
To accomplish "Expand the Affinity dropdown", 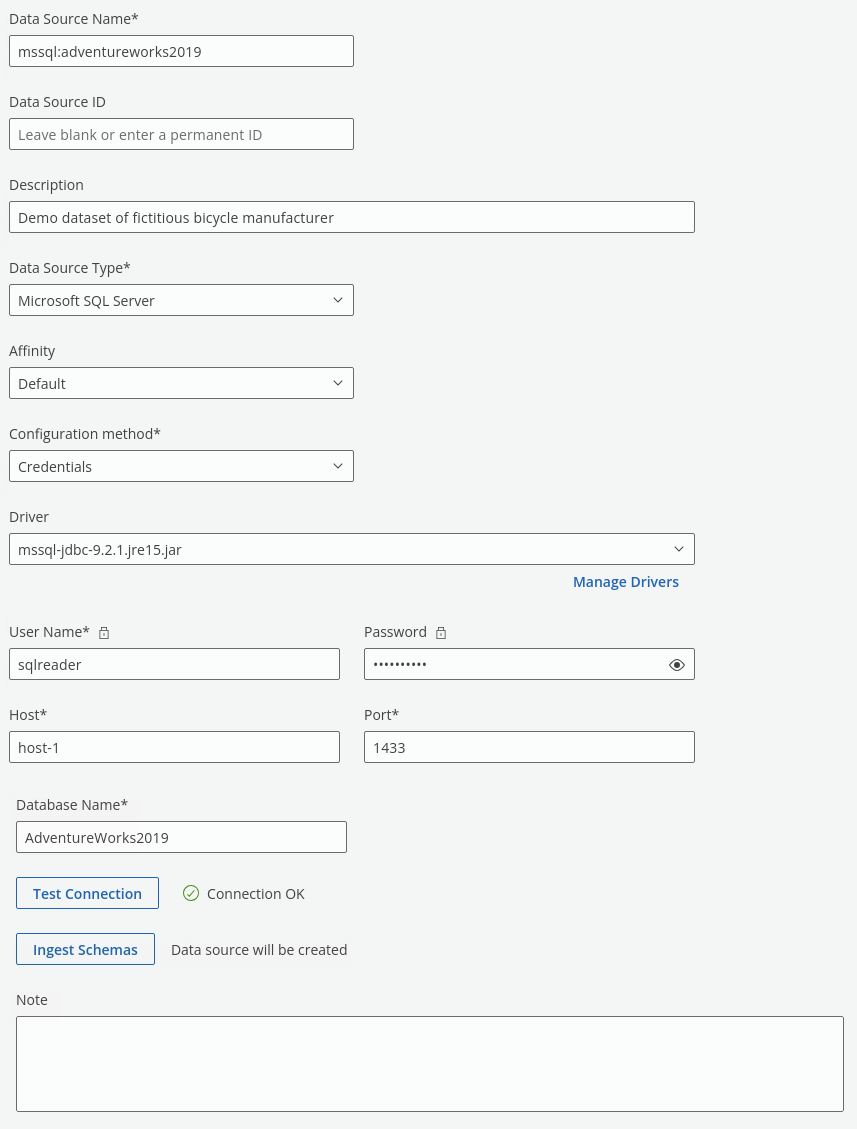I will pyautogui.click(x=181, y=383).
